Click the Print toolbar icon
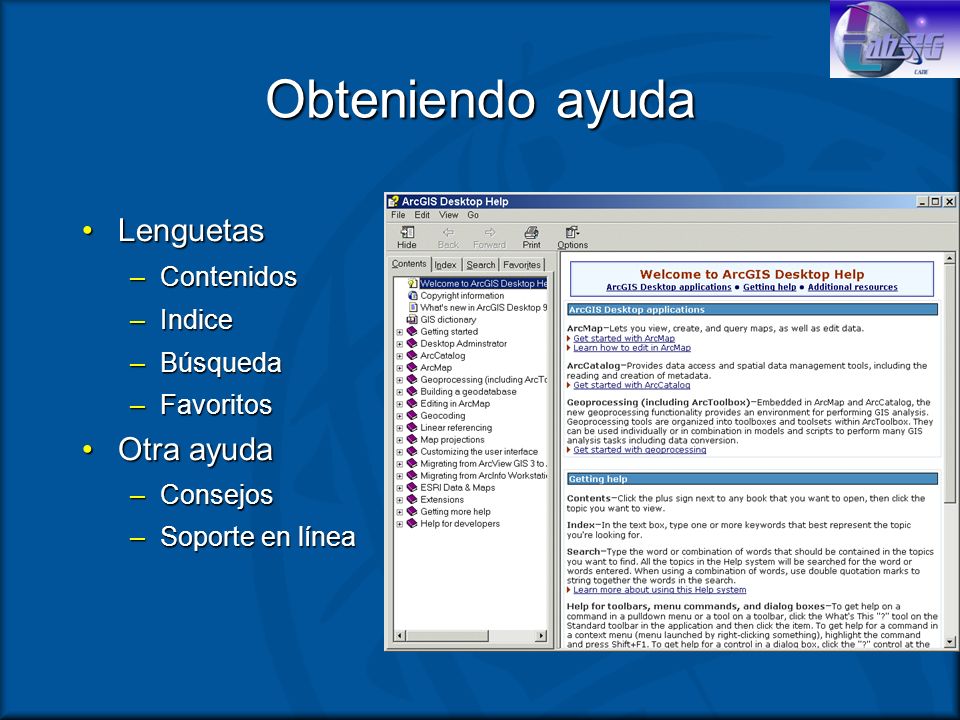The height and width of the screenshot is (720, 960). click(531, 233)
